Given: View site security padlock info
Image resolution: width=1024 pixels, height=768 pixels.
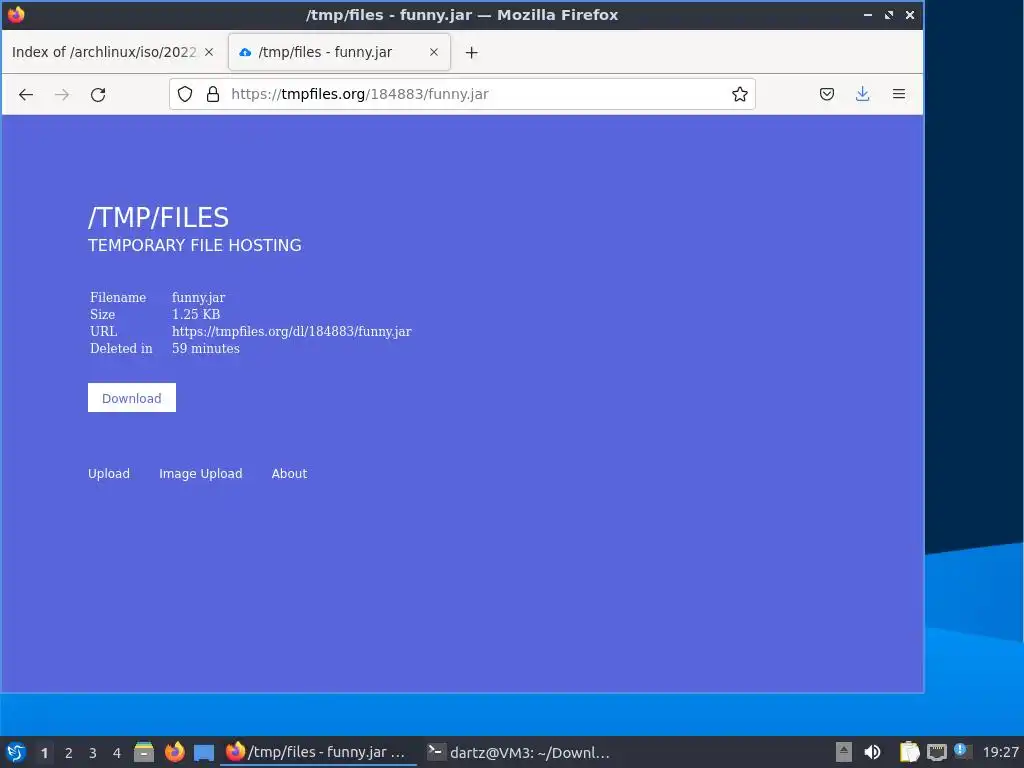Looking at the screenshot, I should tap(213, 94).
